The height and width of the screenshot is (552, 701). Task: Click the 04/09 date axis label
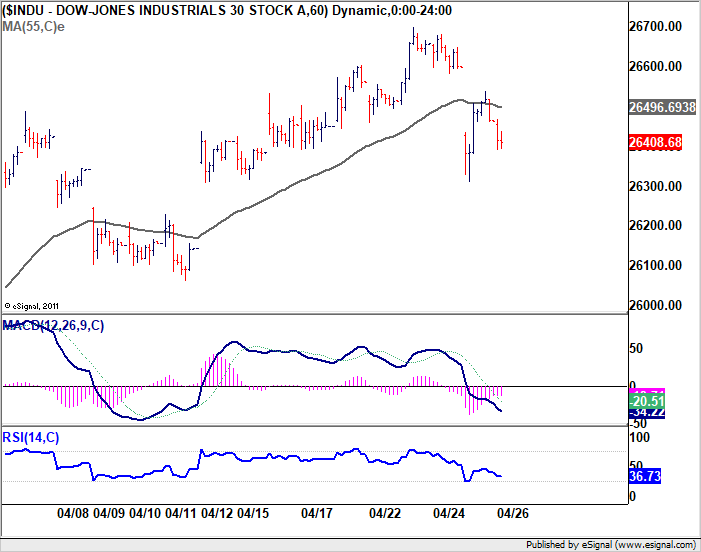pyautogui.click(x=109, y=513)
